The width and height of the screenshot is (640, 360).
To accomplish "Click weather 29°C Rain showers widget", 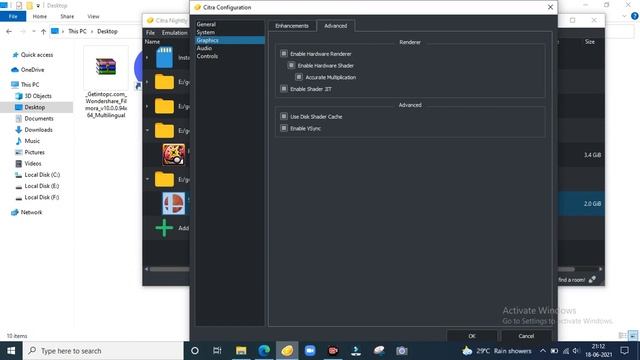I will pos(497,351).
